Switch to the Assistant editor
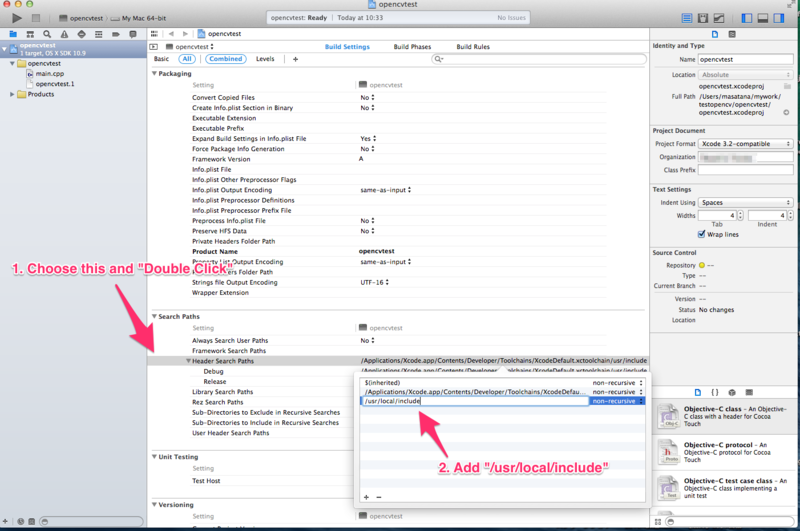 tap(703, 18)
